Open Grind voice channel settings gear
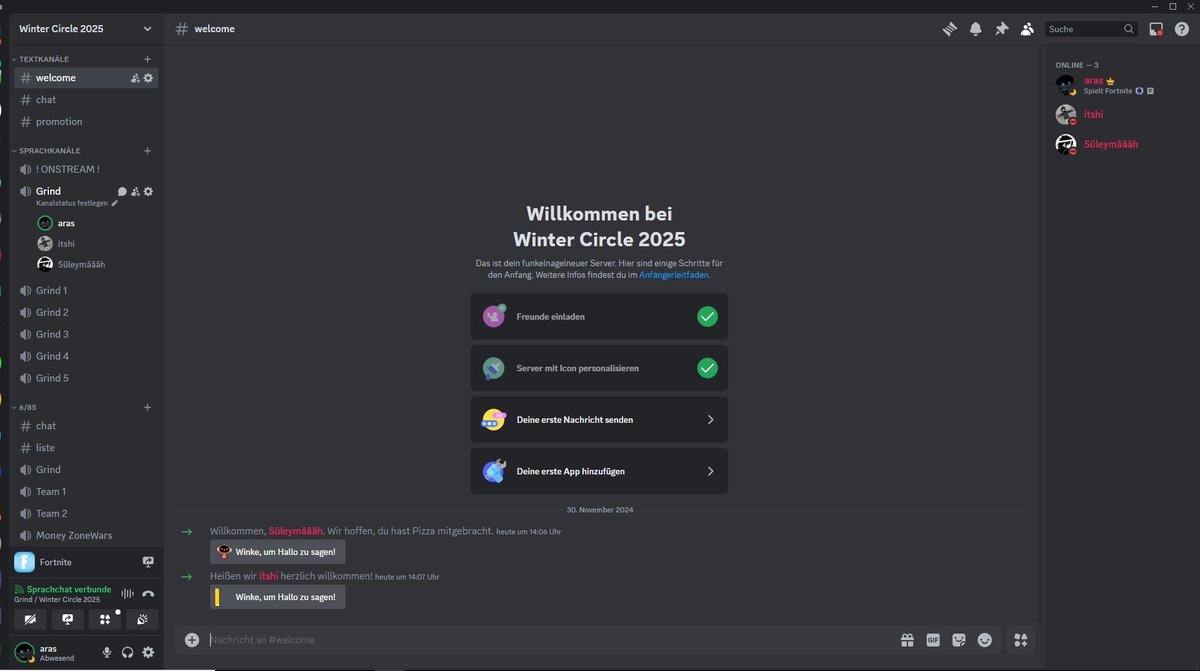Screen dimensions: 1200x671 click(x=148, y=191)
